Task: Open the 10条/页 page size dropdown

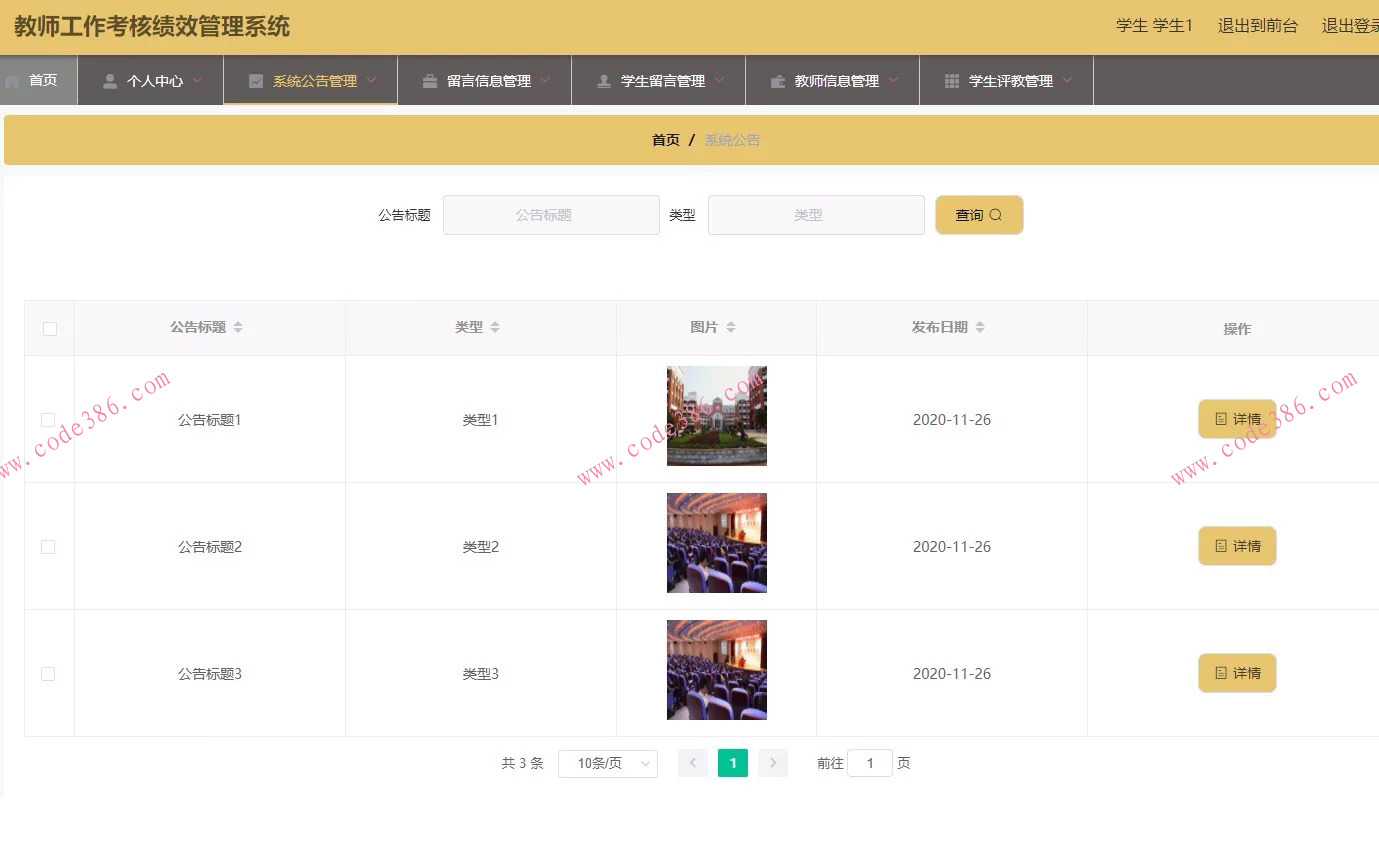Action: pos(607,763)
